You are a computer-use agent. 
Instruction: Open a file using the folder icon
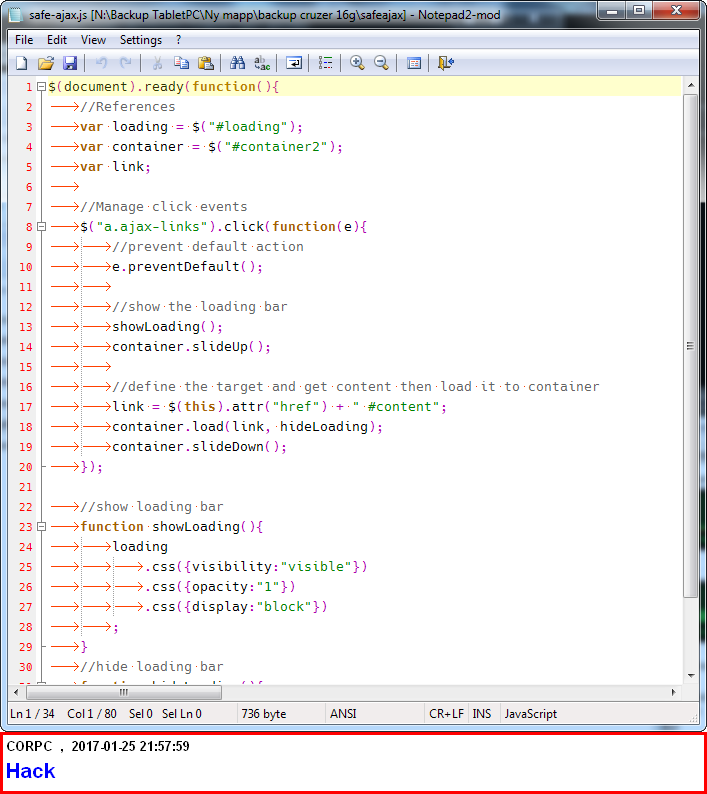(x=46, y=63)
